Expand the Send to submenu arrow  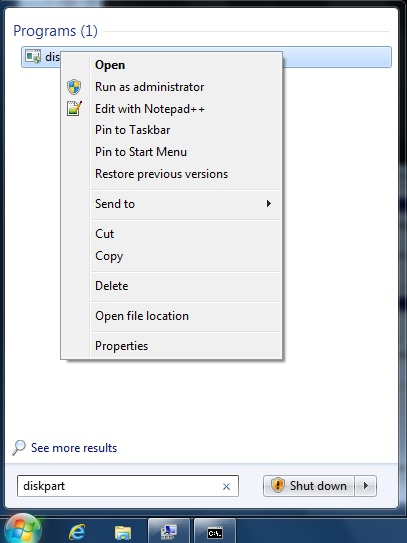[x=268, y=204]
